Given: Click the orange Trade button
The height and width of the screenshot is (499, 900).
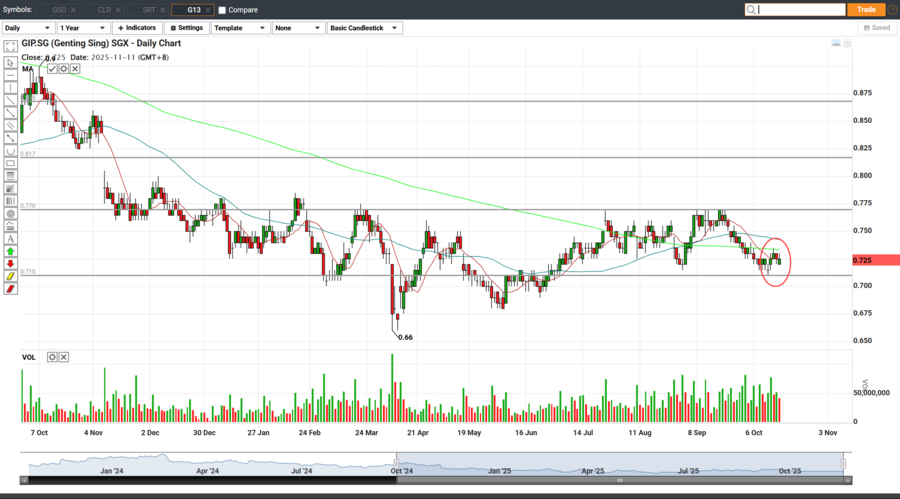Looking at the screenshot, I should (864, 10).
